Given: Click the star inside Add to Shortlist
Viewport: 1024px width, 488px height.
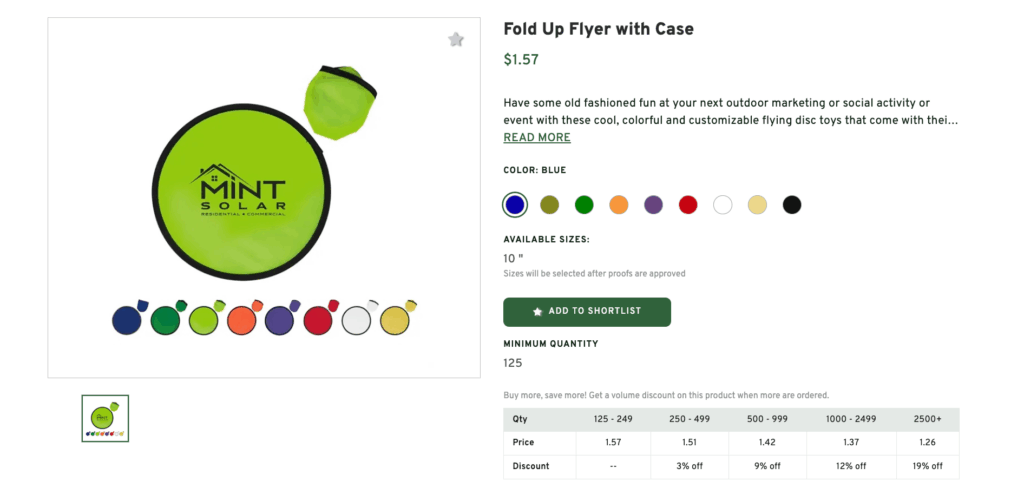Looking at the screenshot, I should pos(538,312).
